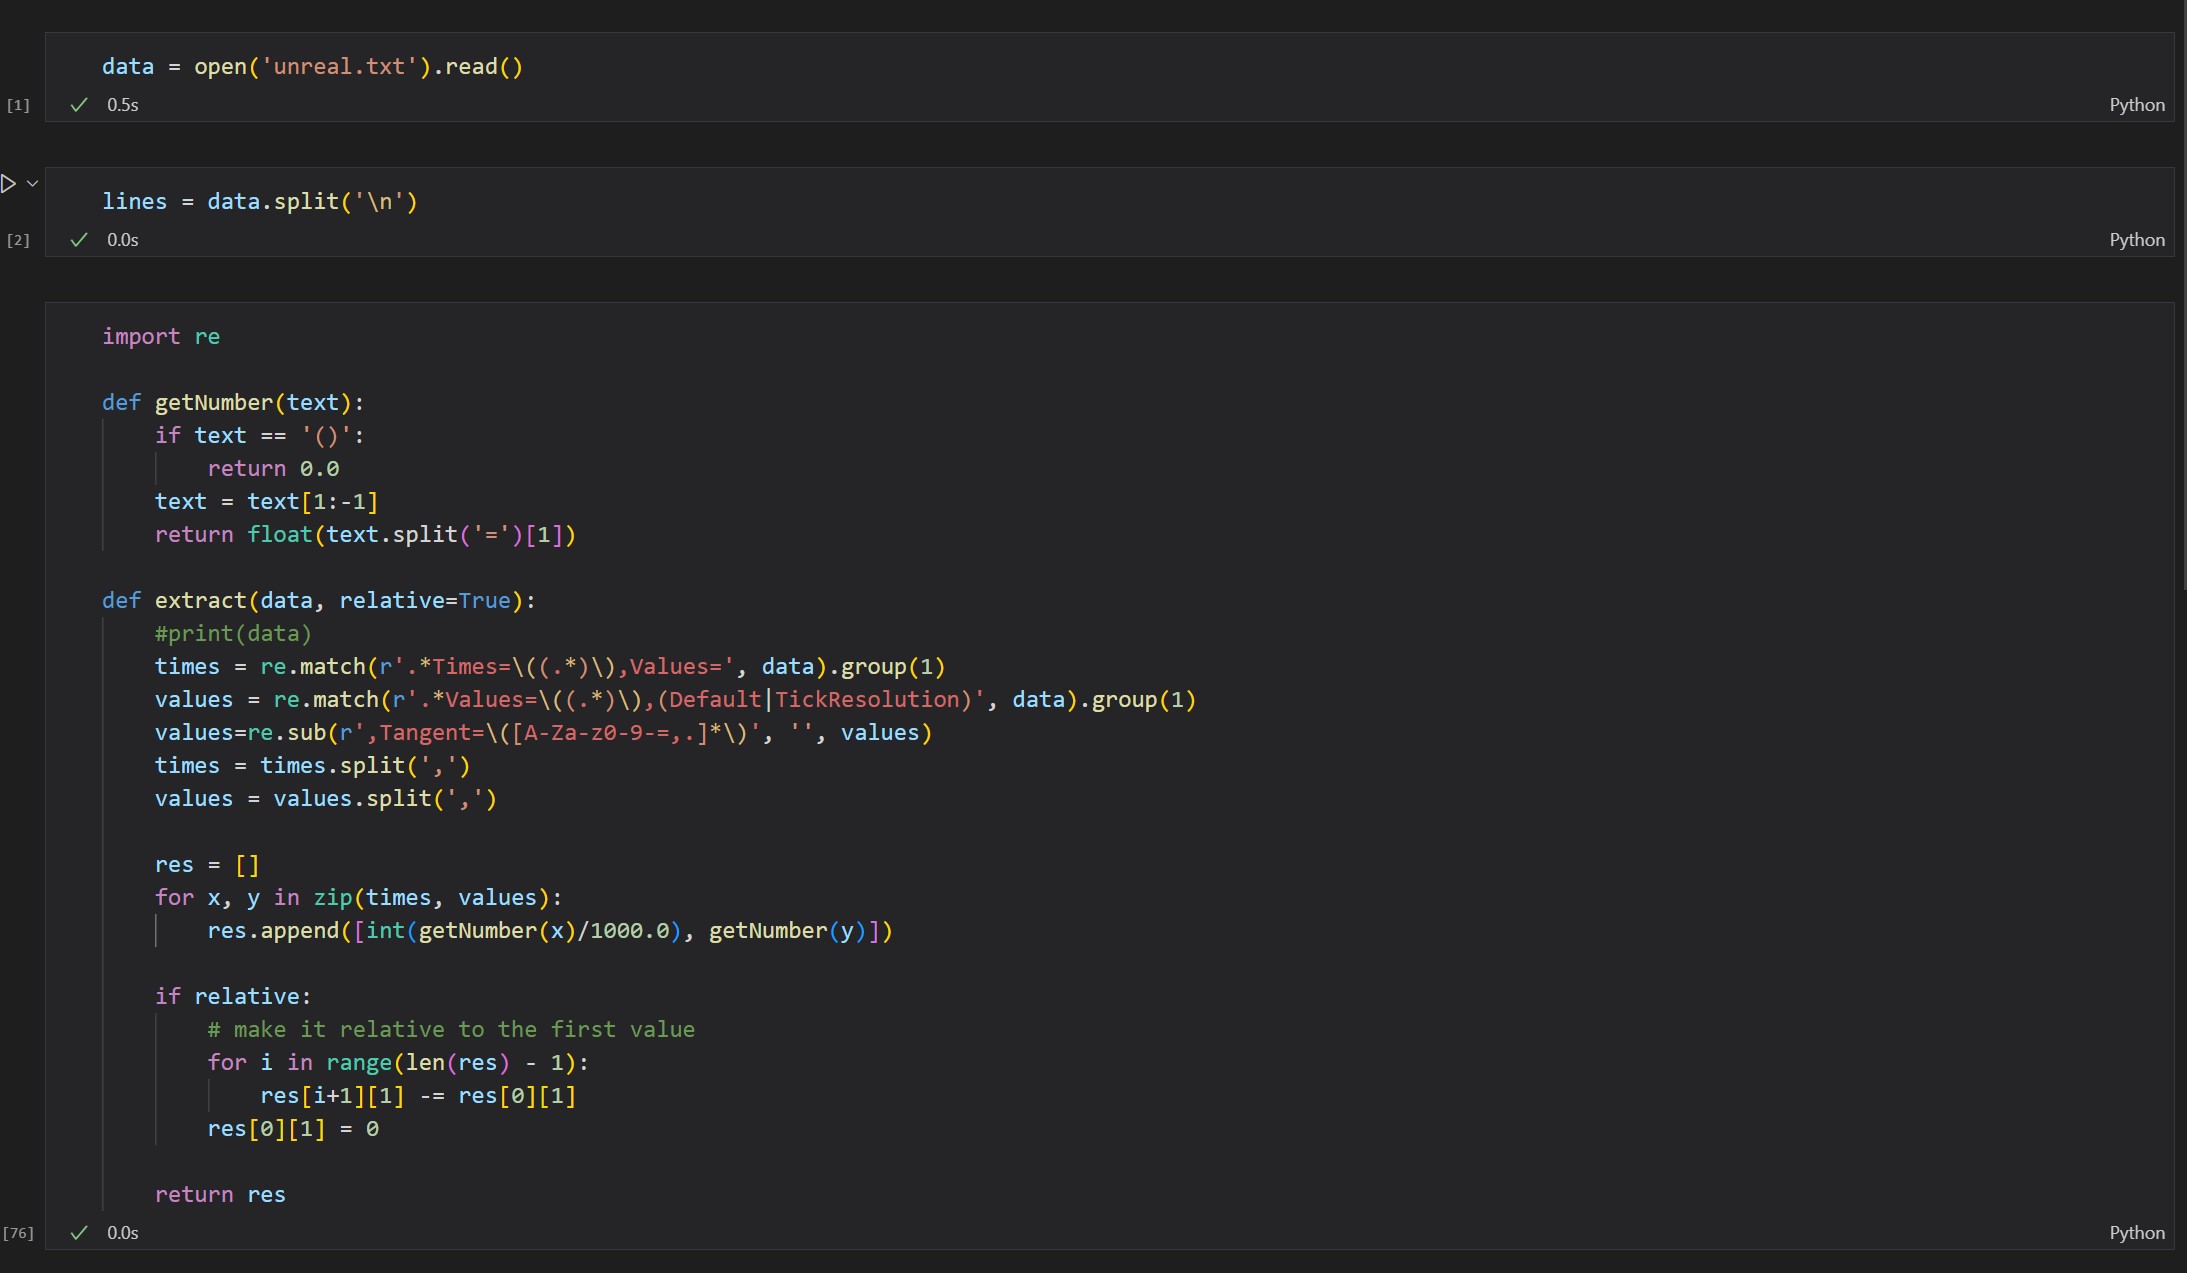Open Python language picker on second cell
The width and height of the screenshot is (2187, 1273).
click(2136, 240)
